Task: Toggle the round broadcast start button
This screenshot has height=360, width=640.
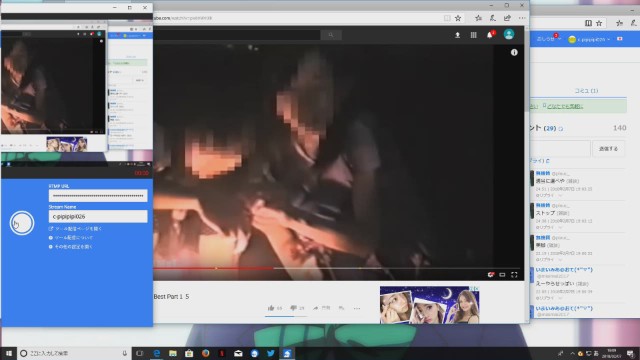Action: (x=22, y=223)
